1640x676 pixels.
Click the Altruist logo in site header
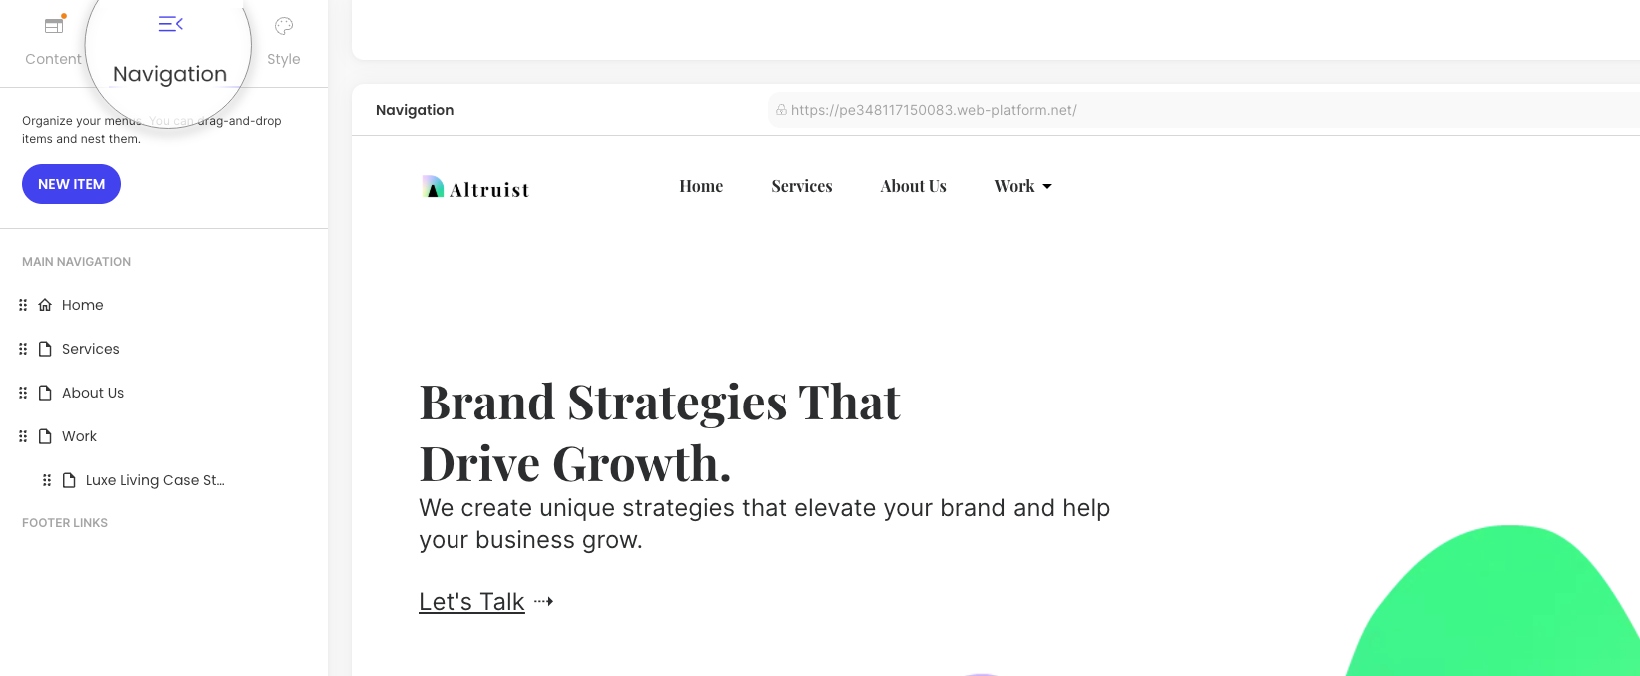click(475, 188)
